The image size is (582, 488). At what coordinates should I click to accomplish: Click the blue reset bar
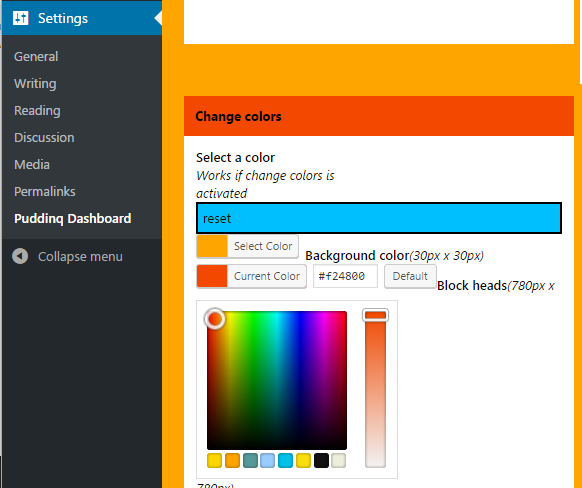(x=379, y=218)
